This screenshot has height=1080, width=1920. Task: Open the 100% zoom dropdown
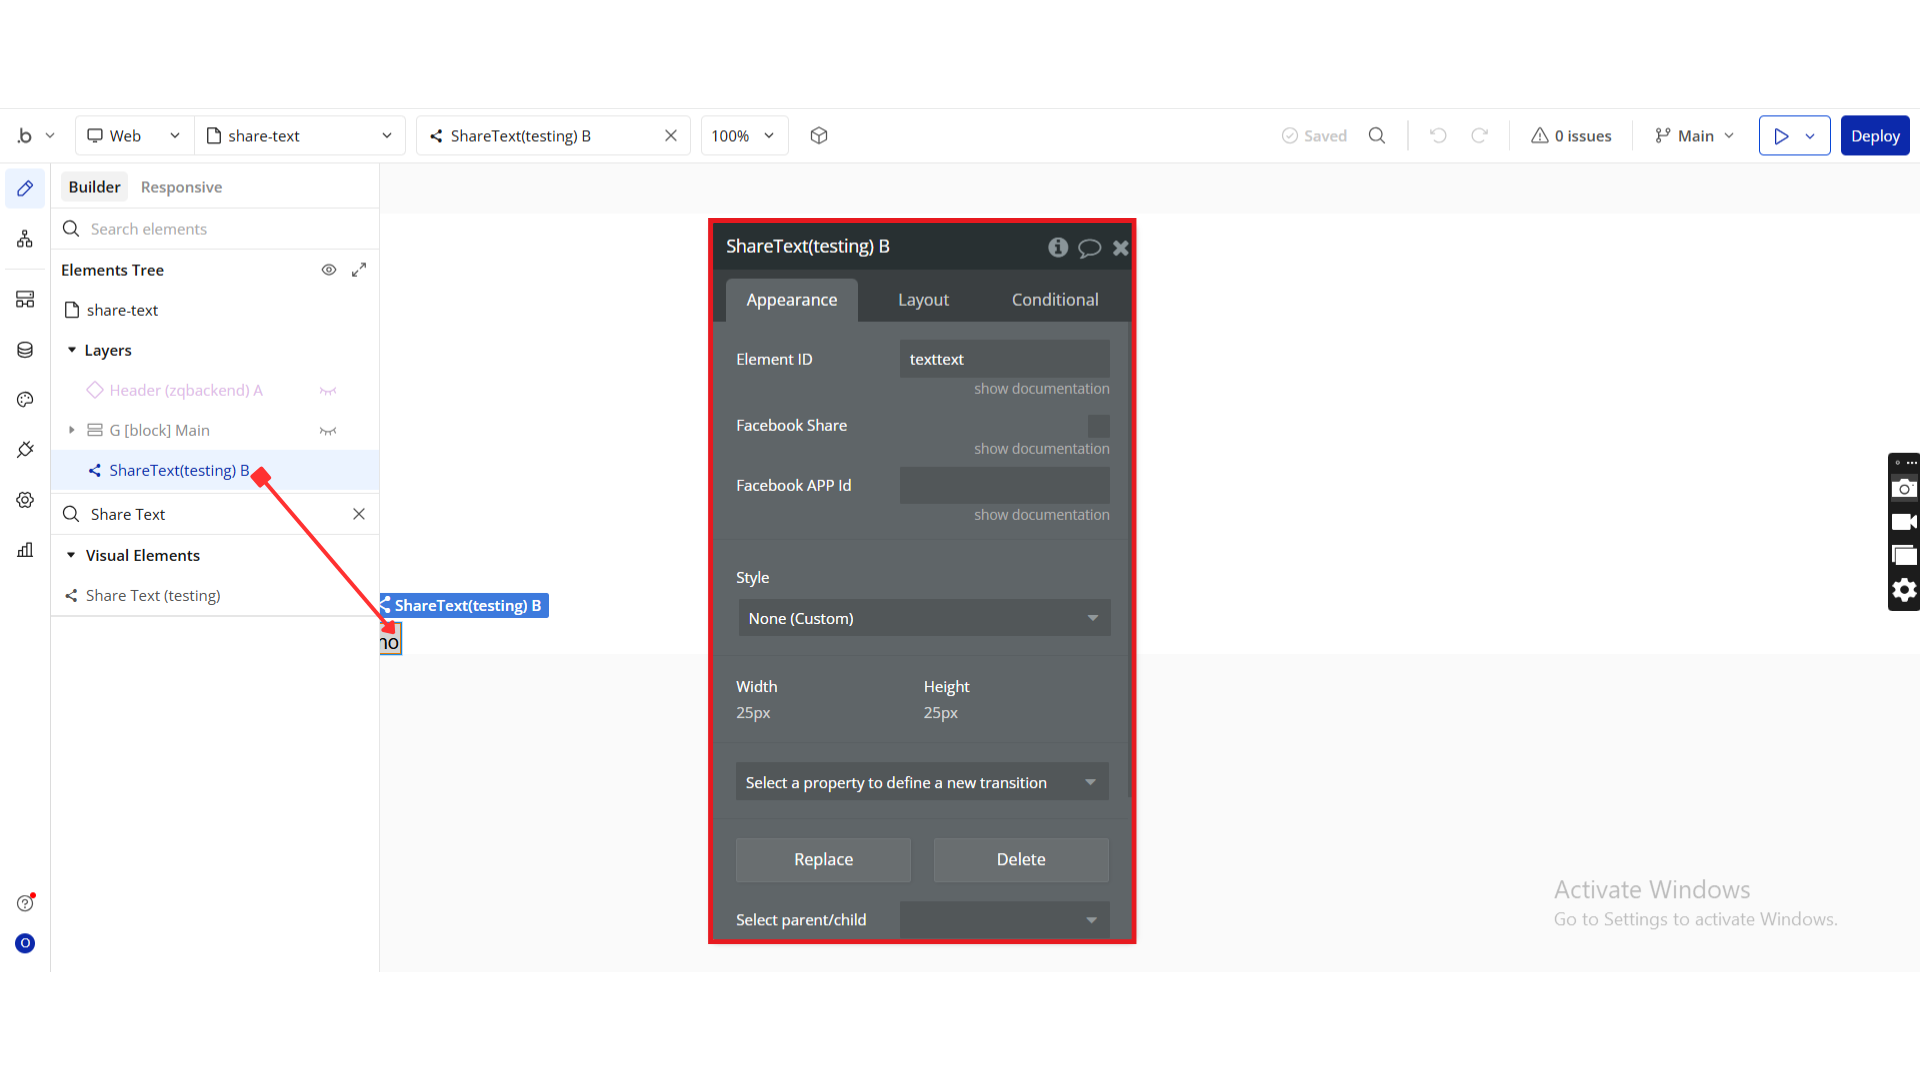point(743,136)
